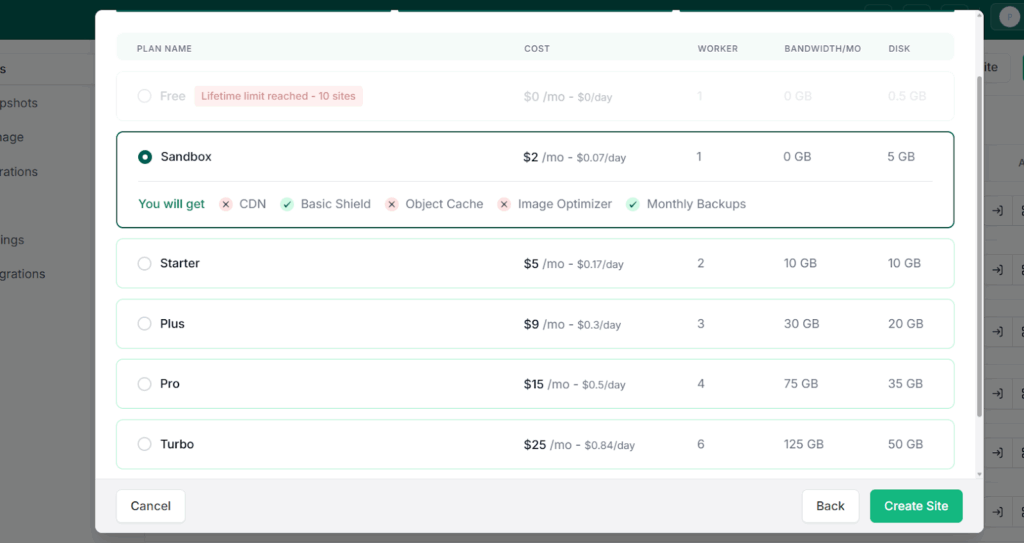This screenshot has height=543, width=1024.
Task: Click the red X beside Image Optimizer
Action: click(504, 205)
